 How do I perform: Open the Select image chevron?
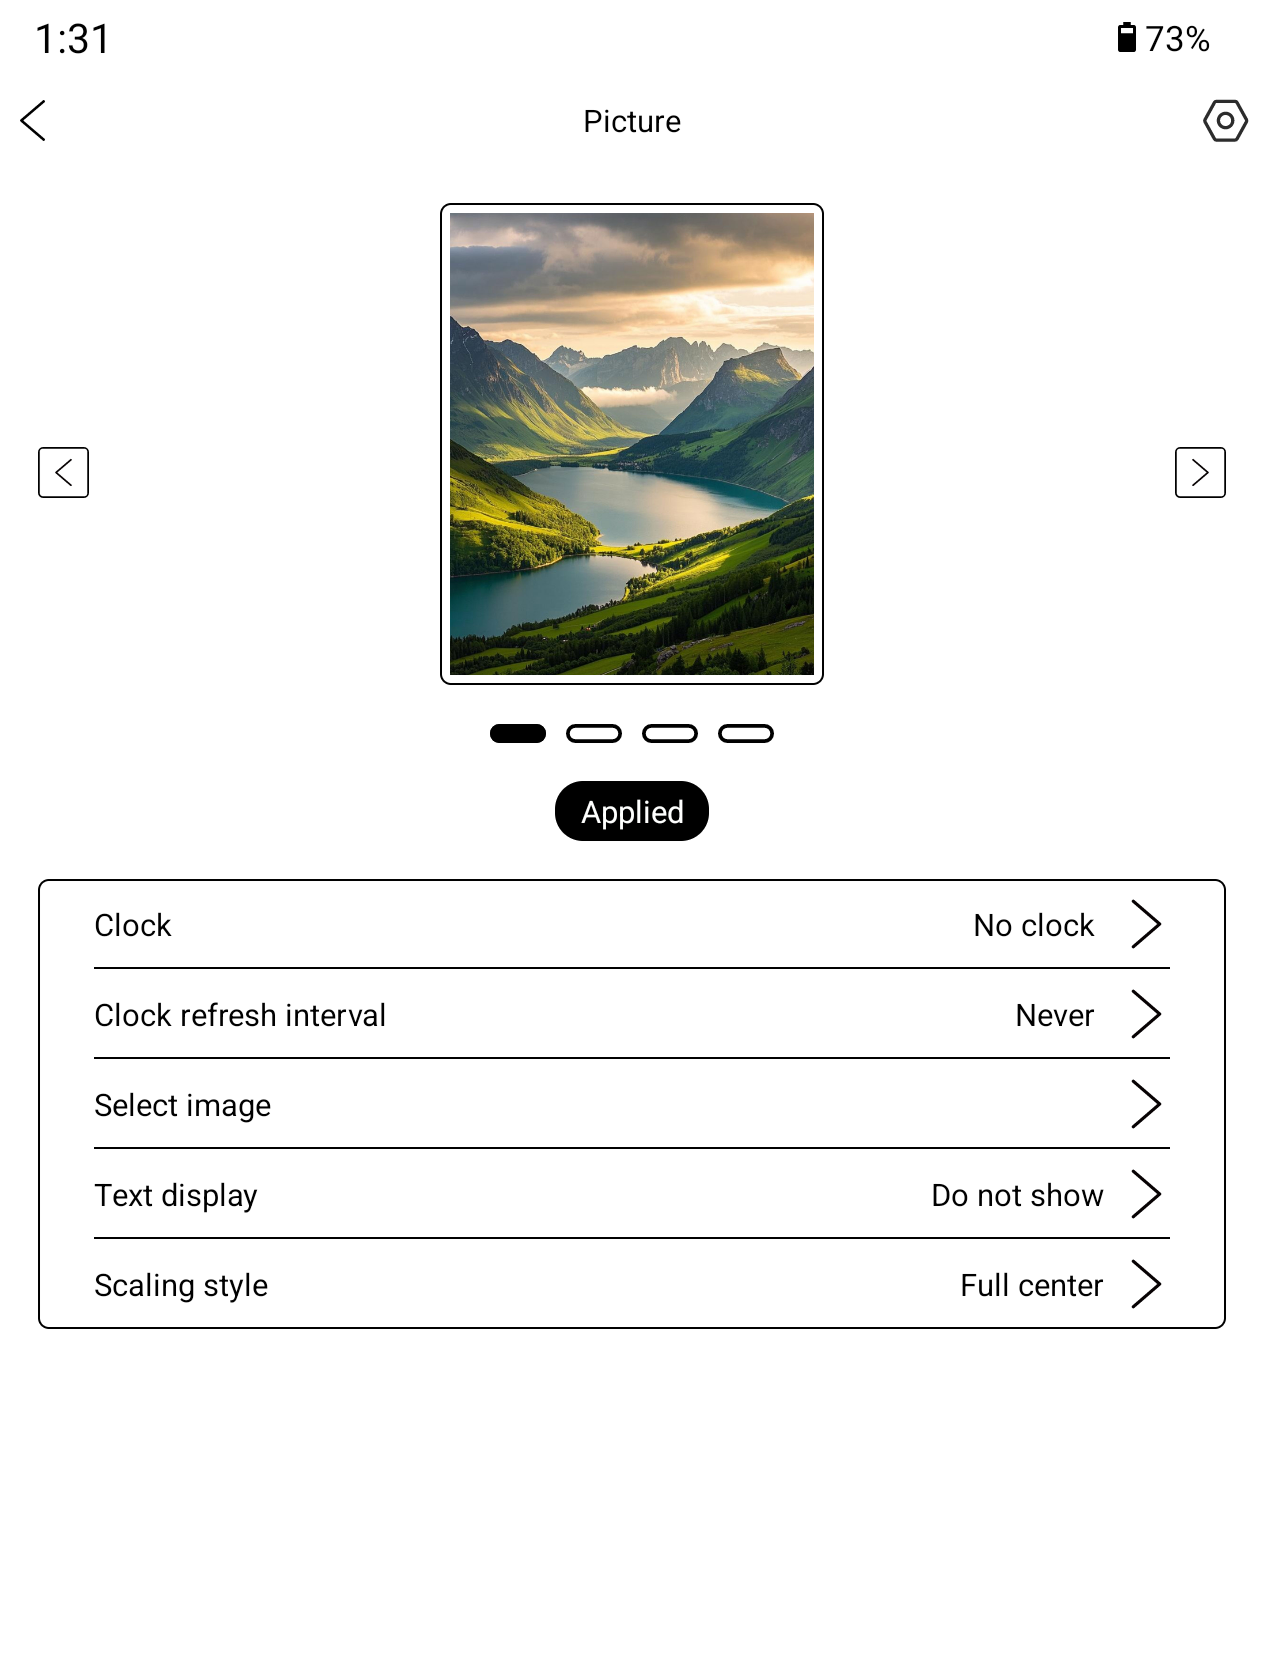pyautogui.click(x=1145, y=1104)
